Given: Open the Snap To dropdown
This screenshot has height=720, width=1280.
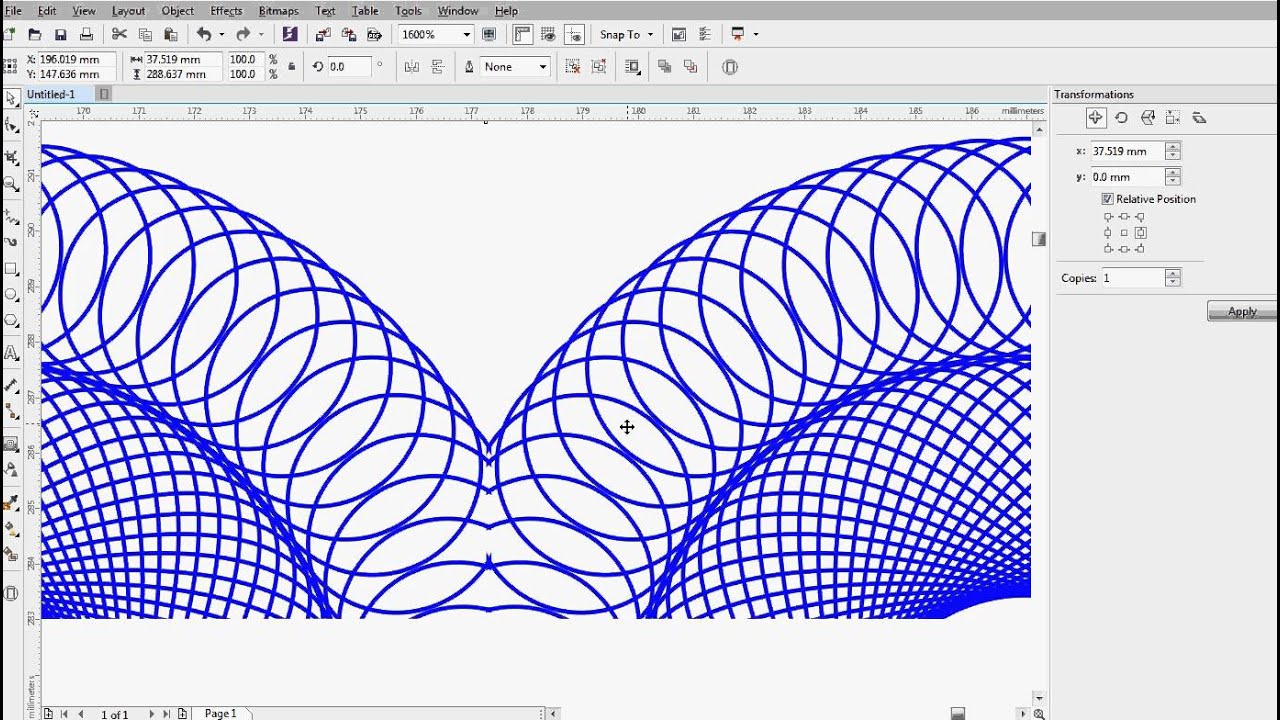Looking at the screenshot, I should tap(627, 34).
